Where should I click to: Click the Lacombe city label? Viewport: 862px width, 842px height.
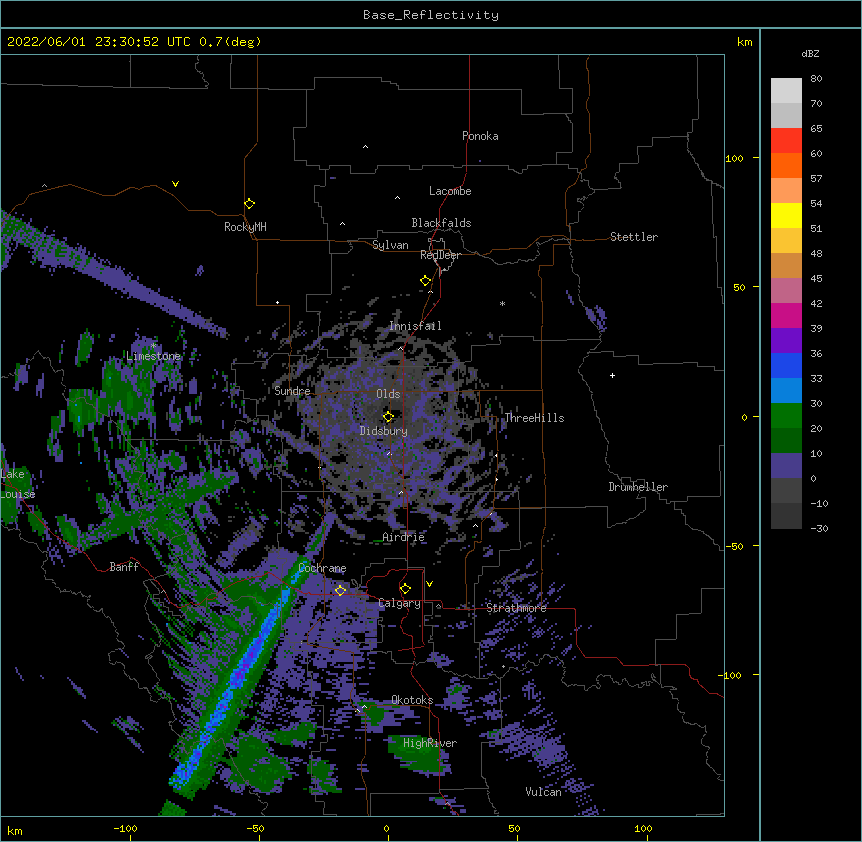pyautogui.click(x=450, y=191)
